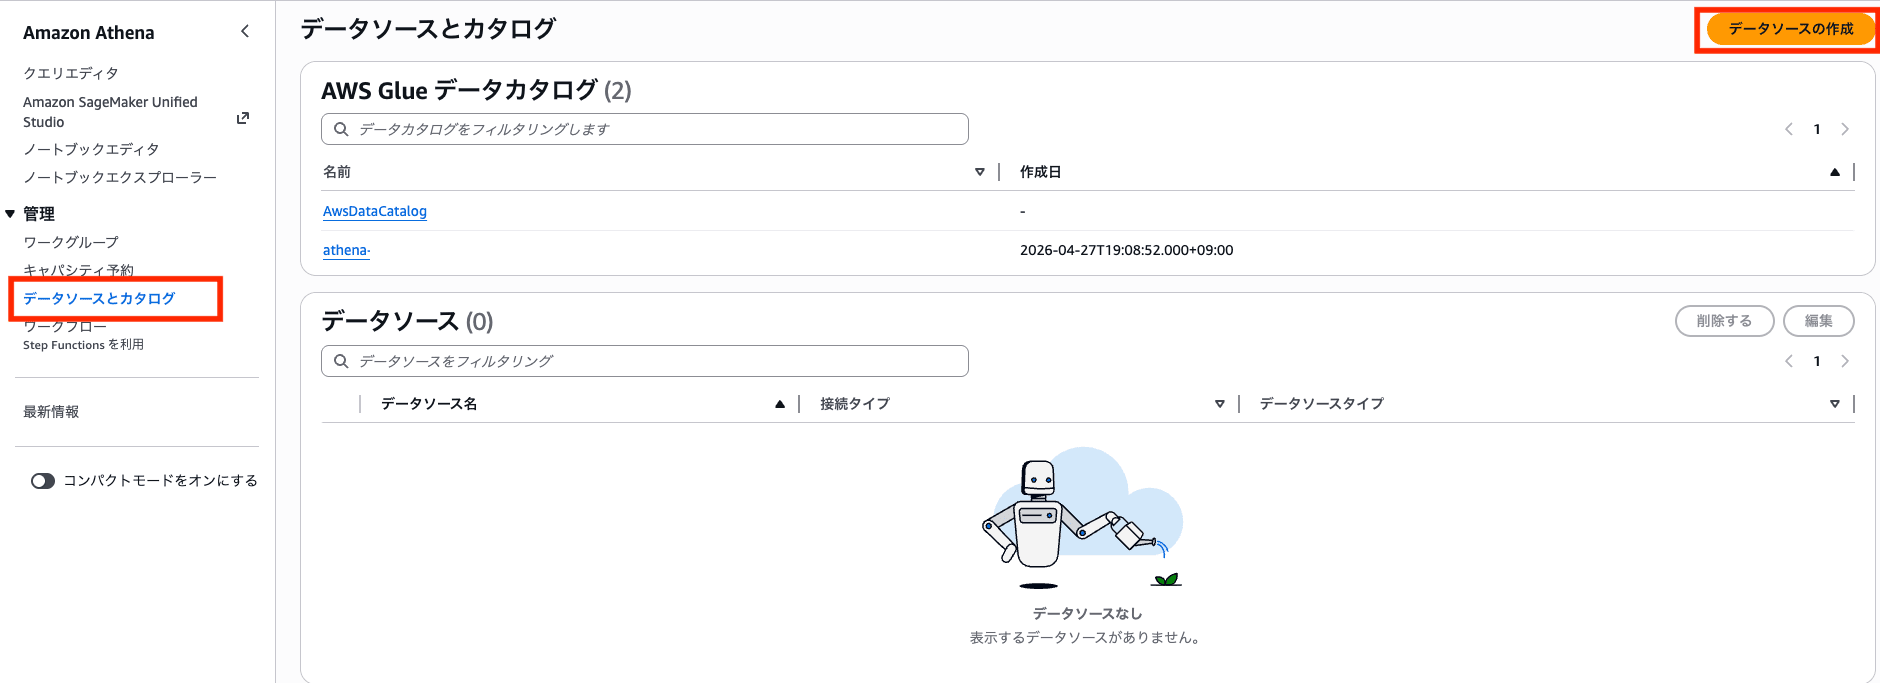Go to previous page of Glue catalogs
1880x683 pixels.
pyautogui.click(x=1789, y=129)
